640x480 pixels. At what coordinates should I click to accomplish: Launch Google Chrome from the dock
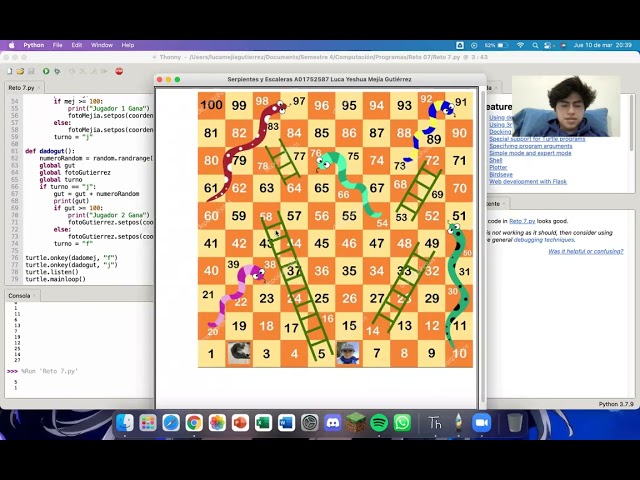pyautogui.click(x=194, y=423)
